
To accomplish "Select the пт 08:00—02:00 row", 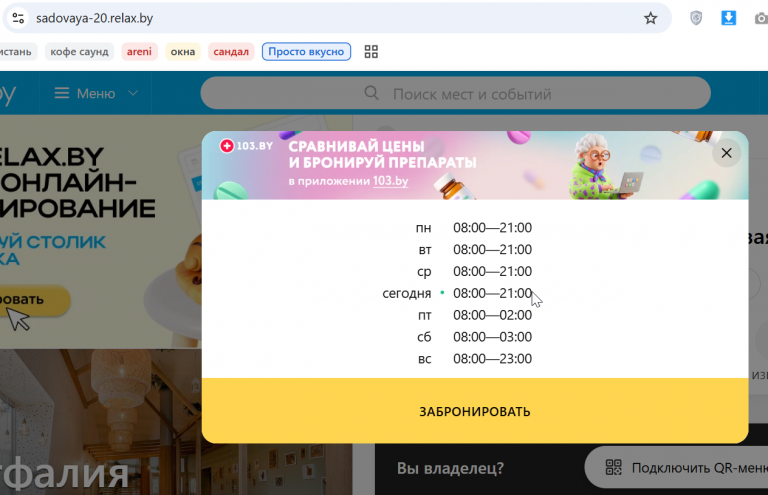I will pos(474,315).
